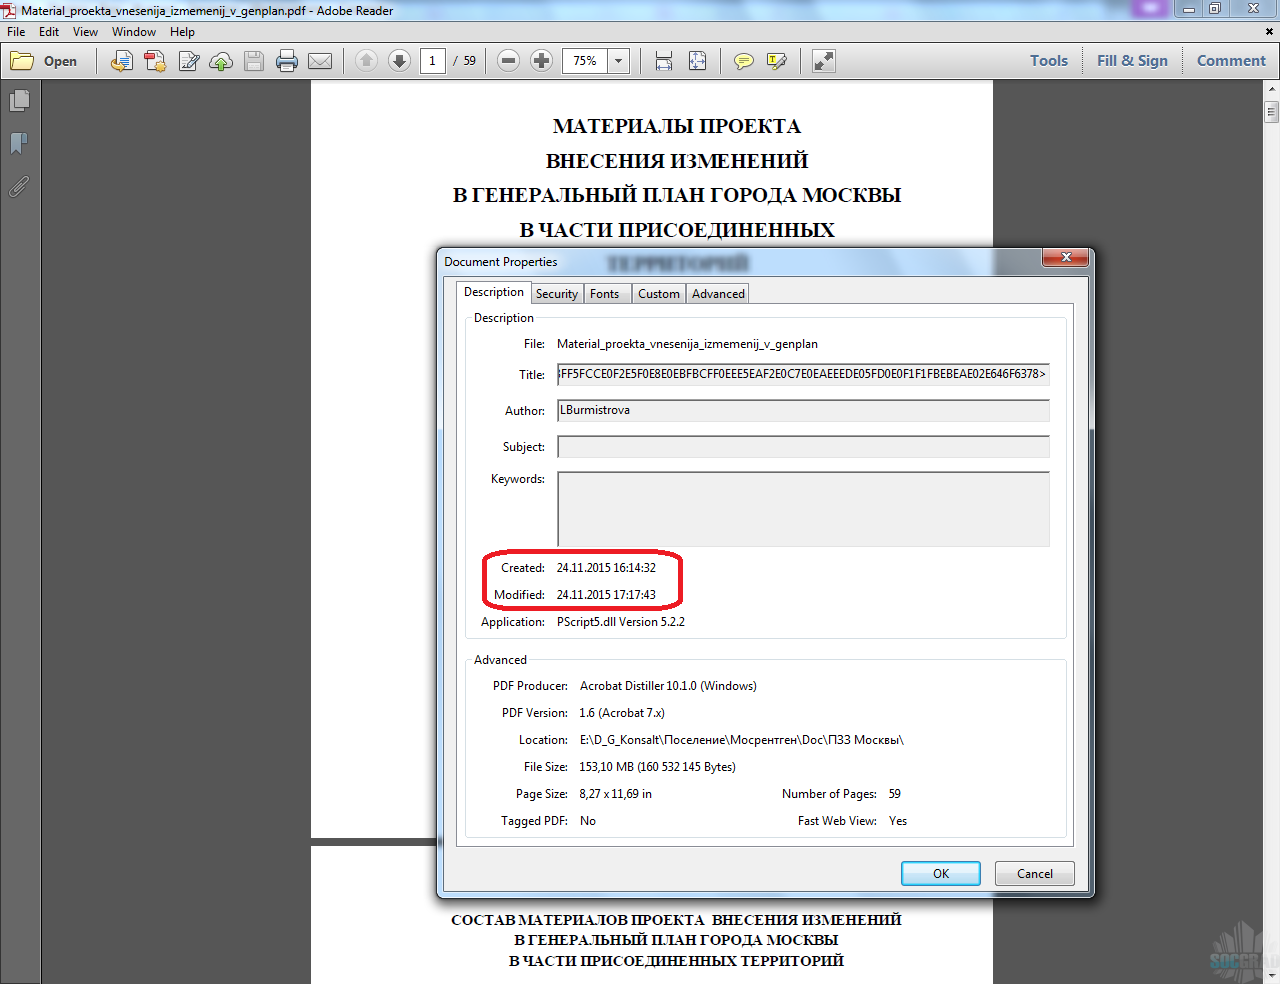Image resolution: width=1280 pixels, height=984 pixels.
Task: Open the attachments paperclip panel
Action: (19, 187)
